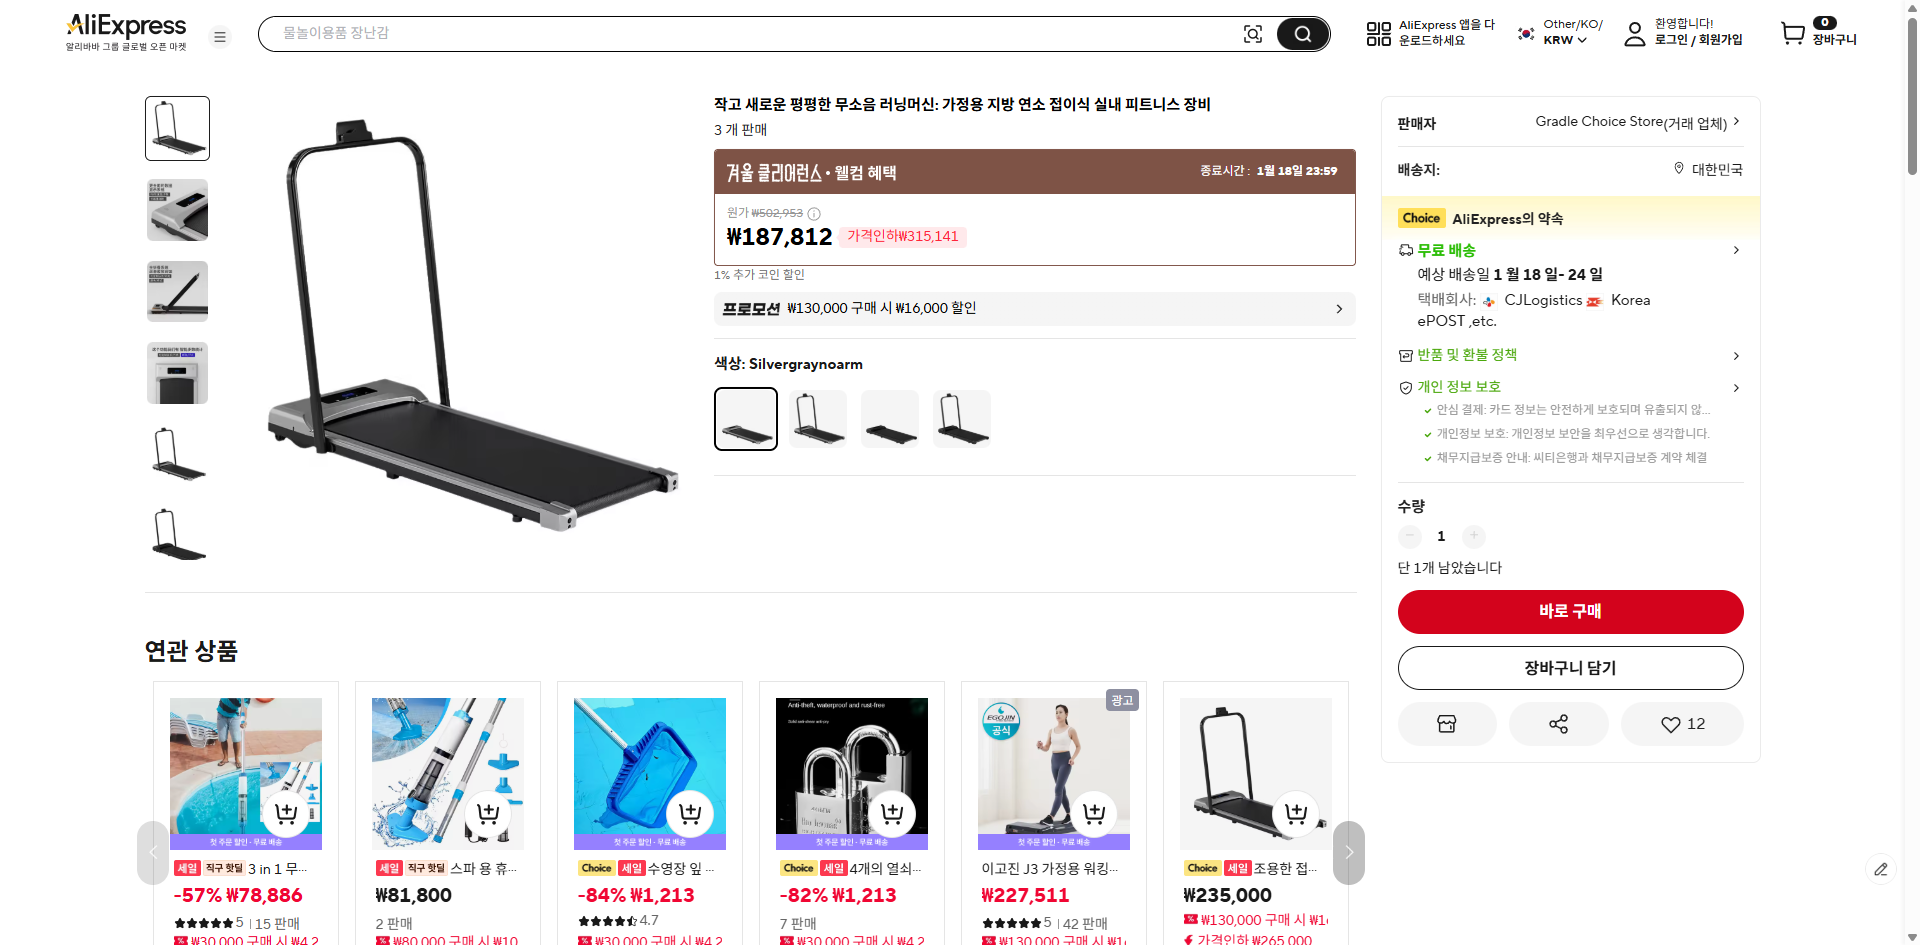
Task: Open the image search camera icon
Action: pos(1253,33)
